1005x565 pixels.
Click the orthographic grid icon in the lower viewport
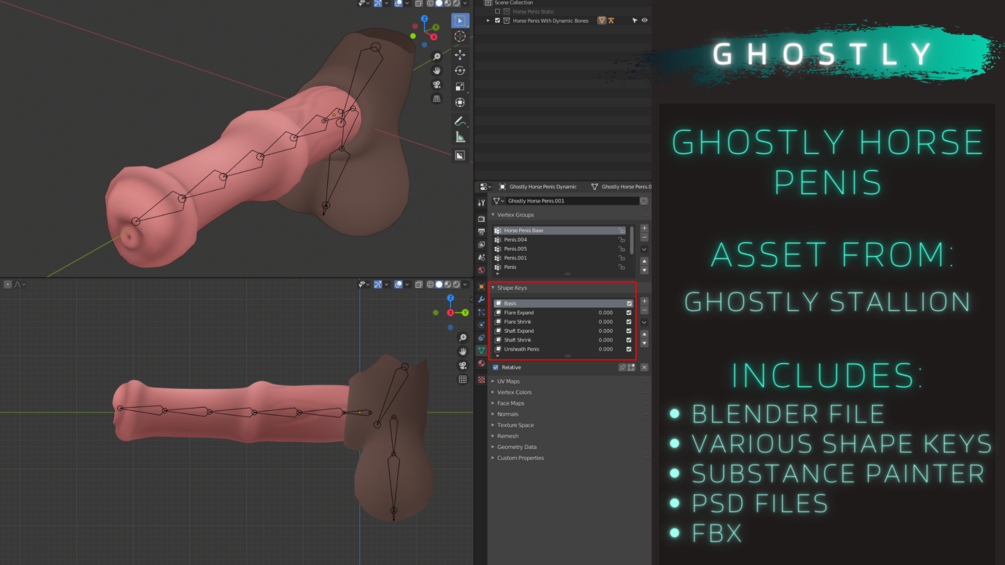click(463, 380)
